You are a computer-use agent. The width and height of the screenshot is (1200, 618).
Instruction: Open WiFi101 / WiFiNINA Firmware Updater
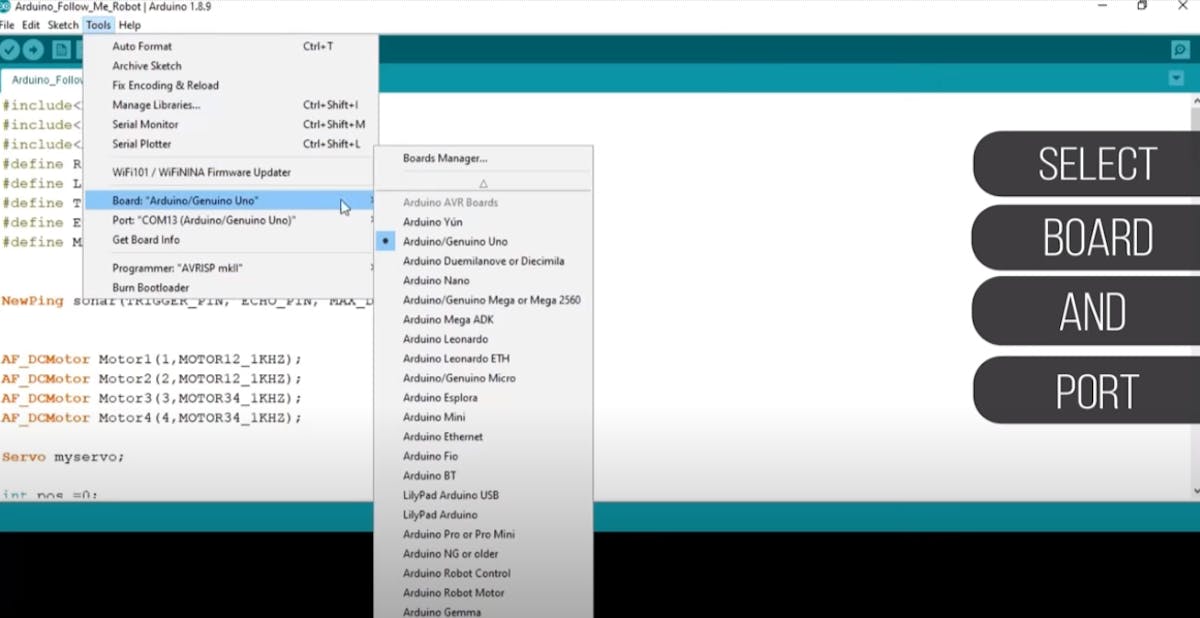pos(231,172)
